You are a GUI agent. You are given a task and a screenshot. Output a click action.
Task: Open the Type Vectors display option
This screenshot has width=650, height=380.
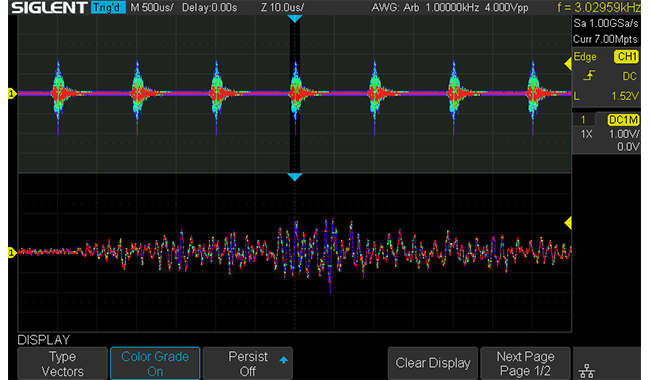click(x=63, y=363)
